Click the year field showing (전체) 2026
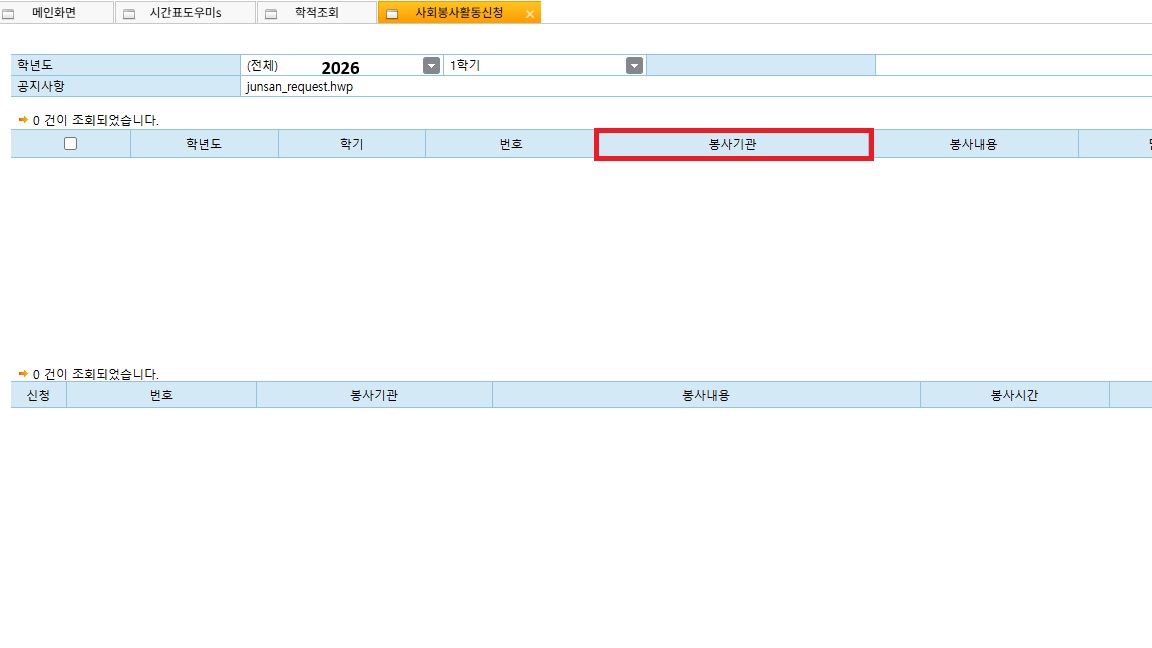The height and width of the screenshot is (648, 1152). tap(330, 65)
